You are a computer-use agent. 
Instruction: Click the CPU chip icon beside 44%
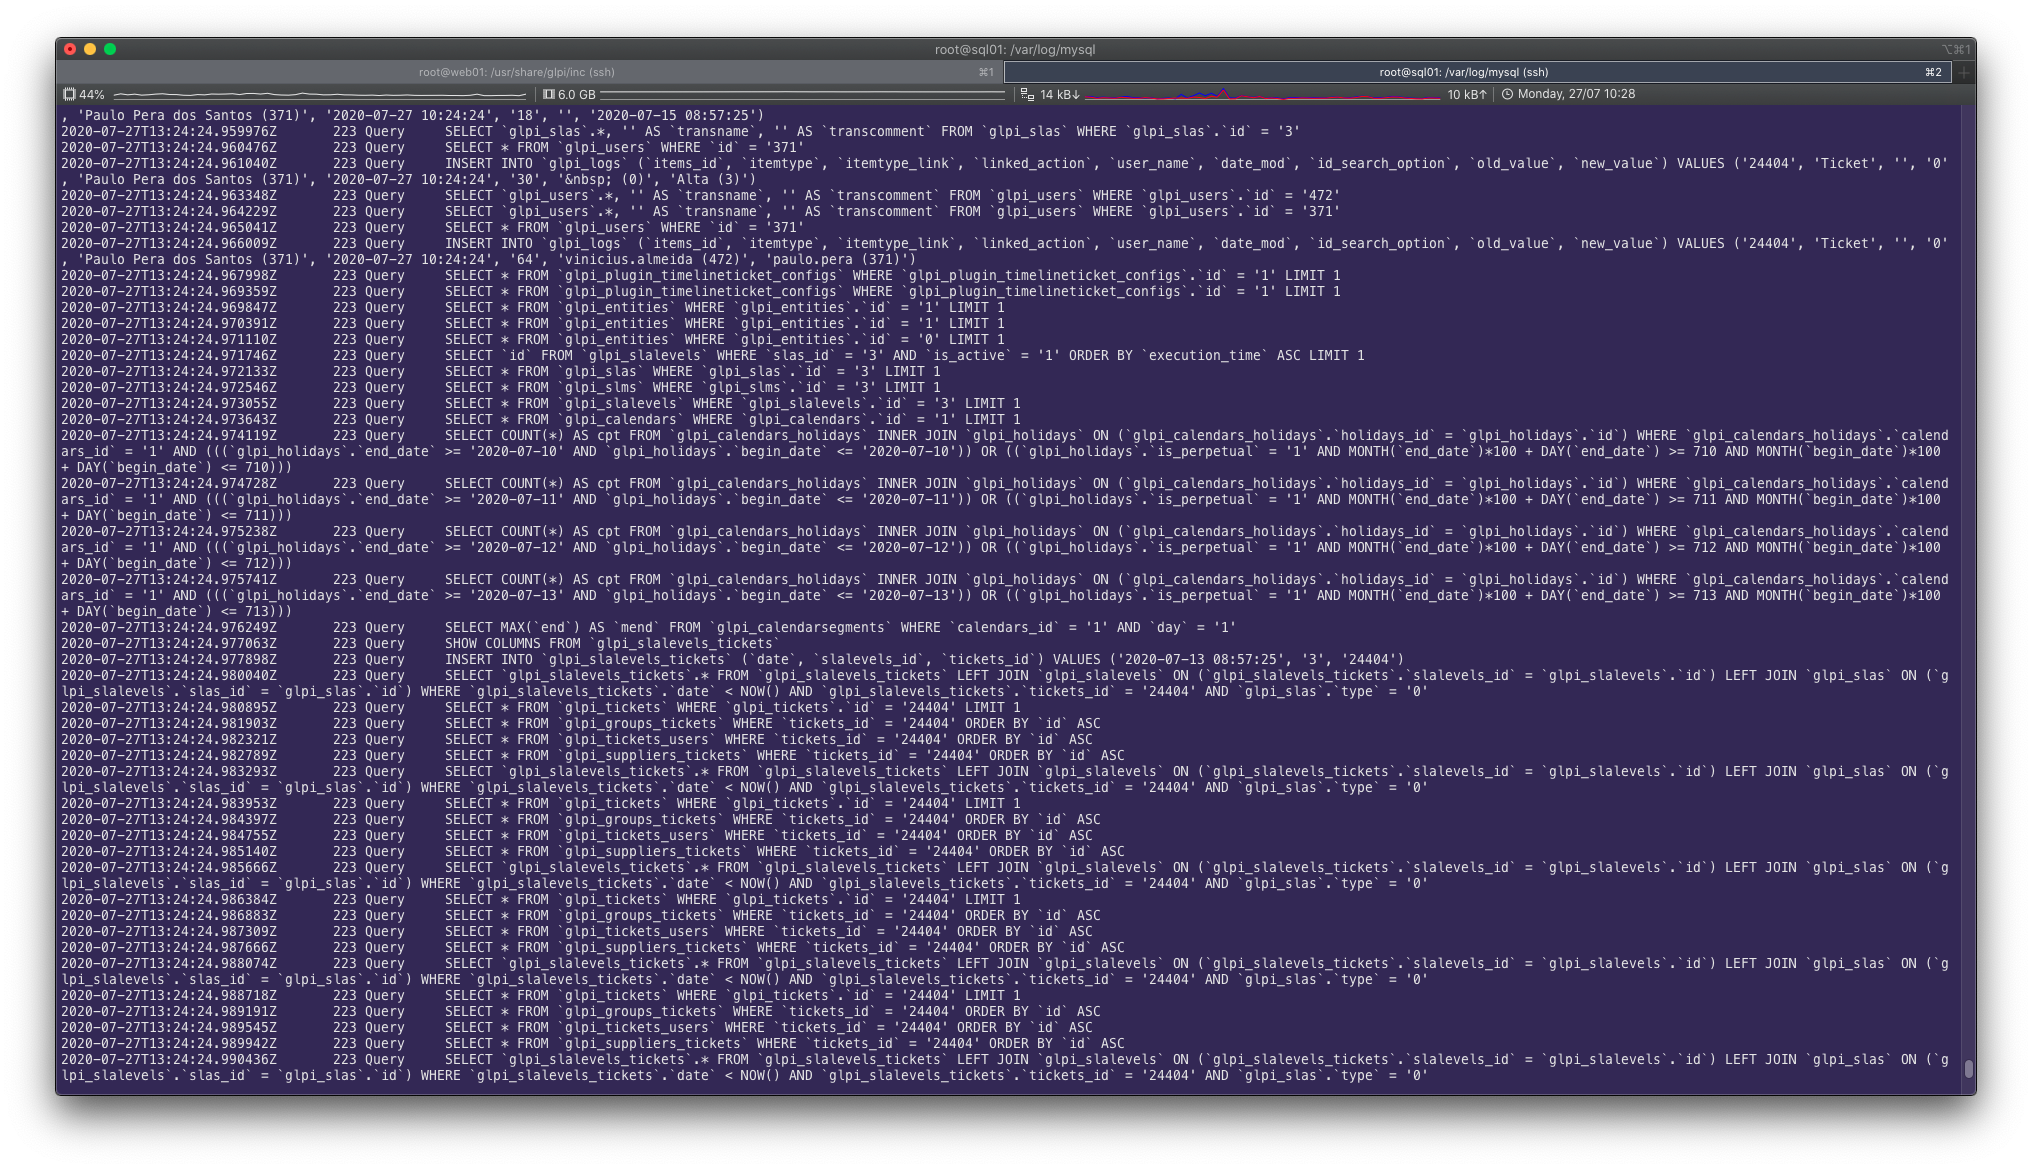coord(69,94)
